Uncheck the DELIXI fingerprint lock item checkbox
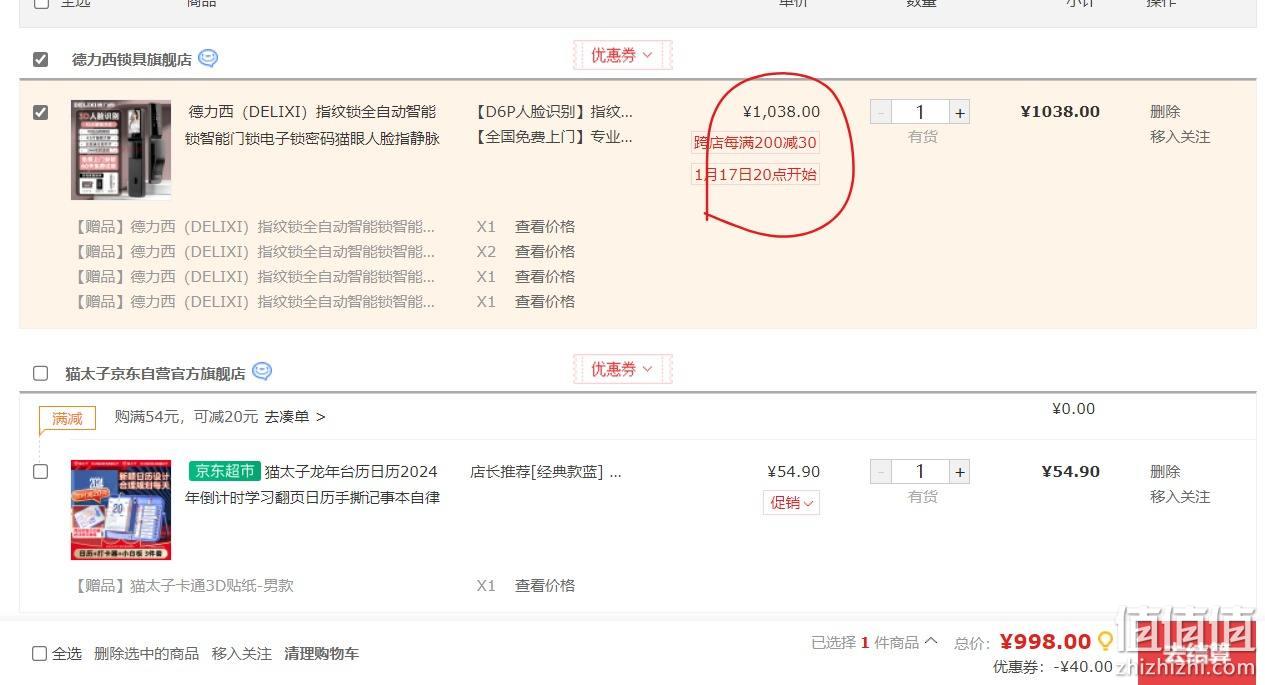 point(40,112)
